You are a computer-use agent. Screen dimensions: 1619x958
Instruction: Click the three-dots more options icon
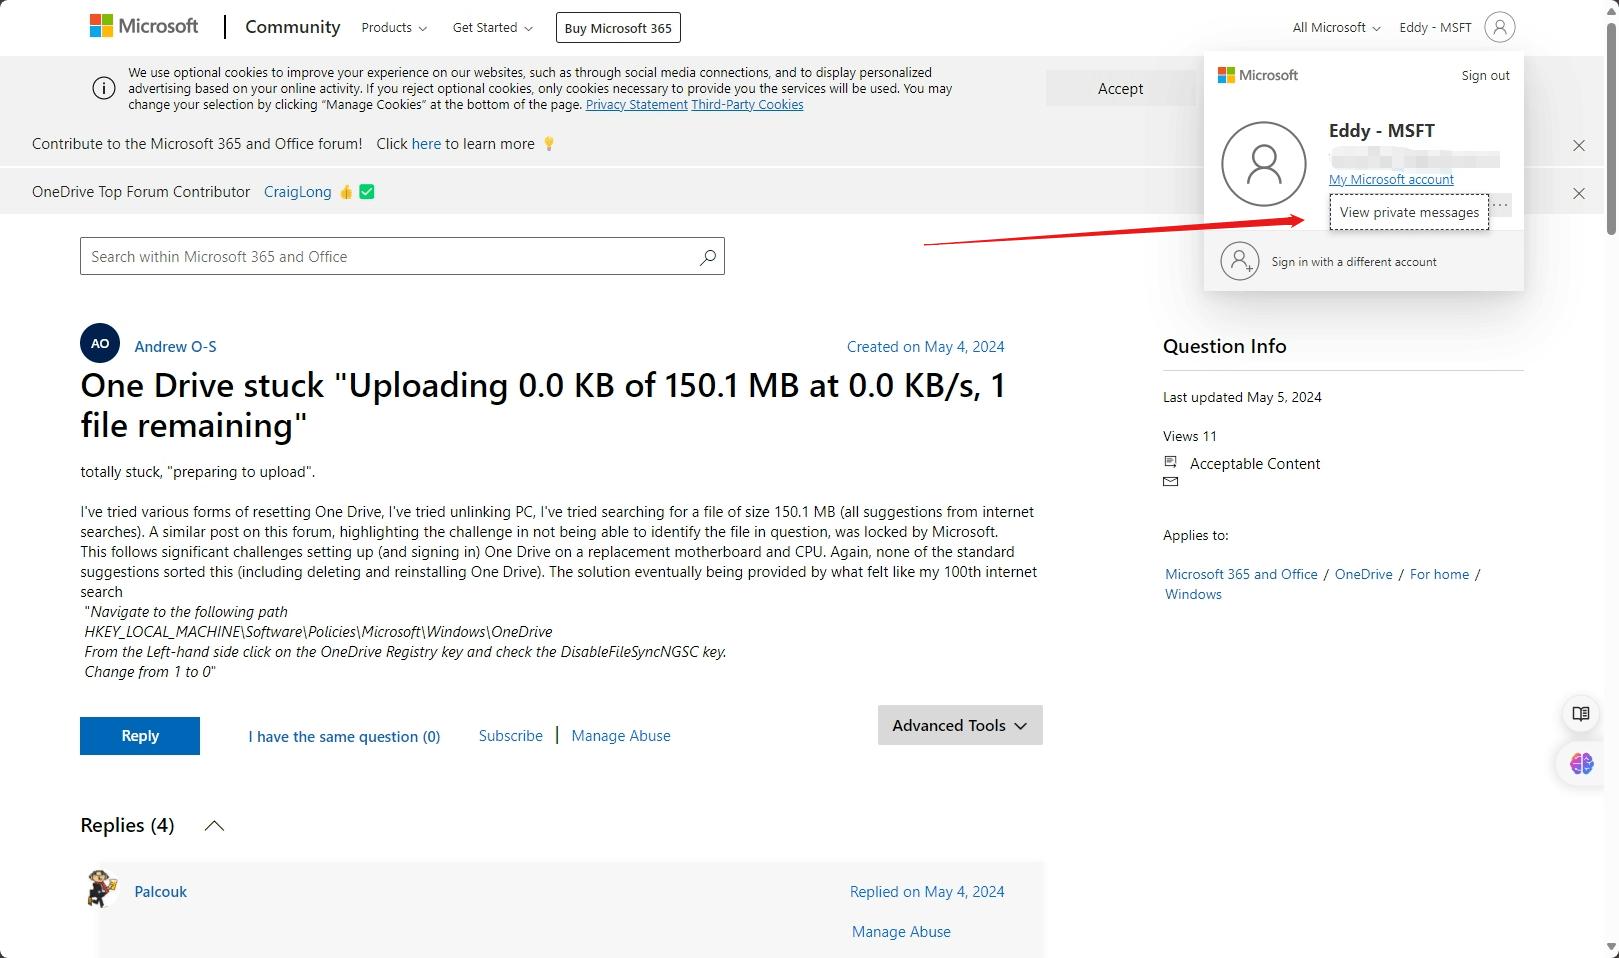[x=1500, y=205]
